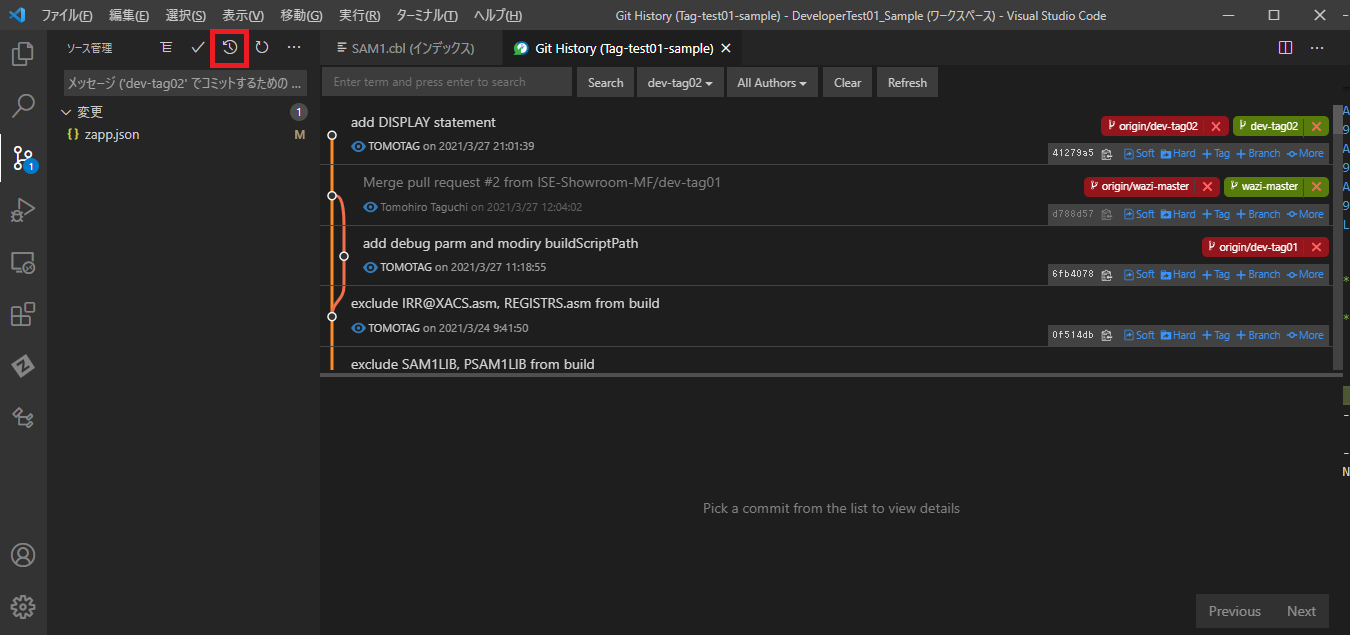The height and width of the screenshot is (635, 1350).
Task: Go to the Next page of commits
Action: point(1301,611)
